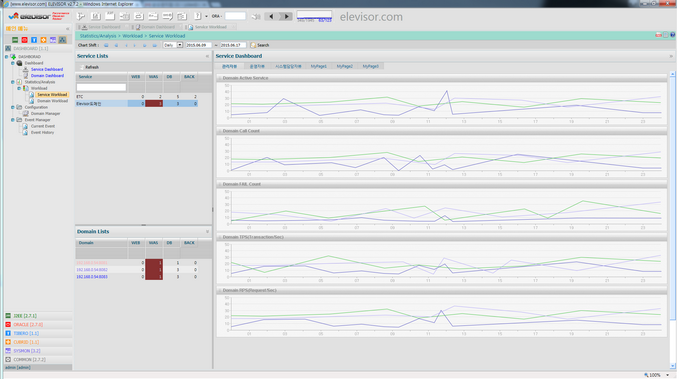Click the purple Sysmon module icon in sidebar toolbar

tap(53, 40)
